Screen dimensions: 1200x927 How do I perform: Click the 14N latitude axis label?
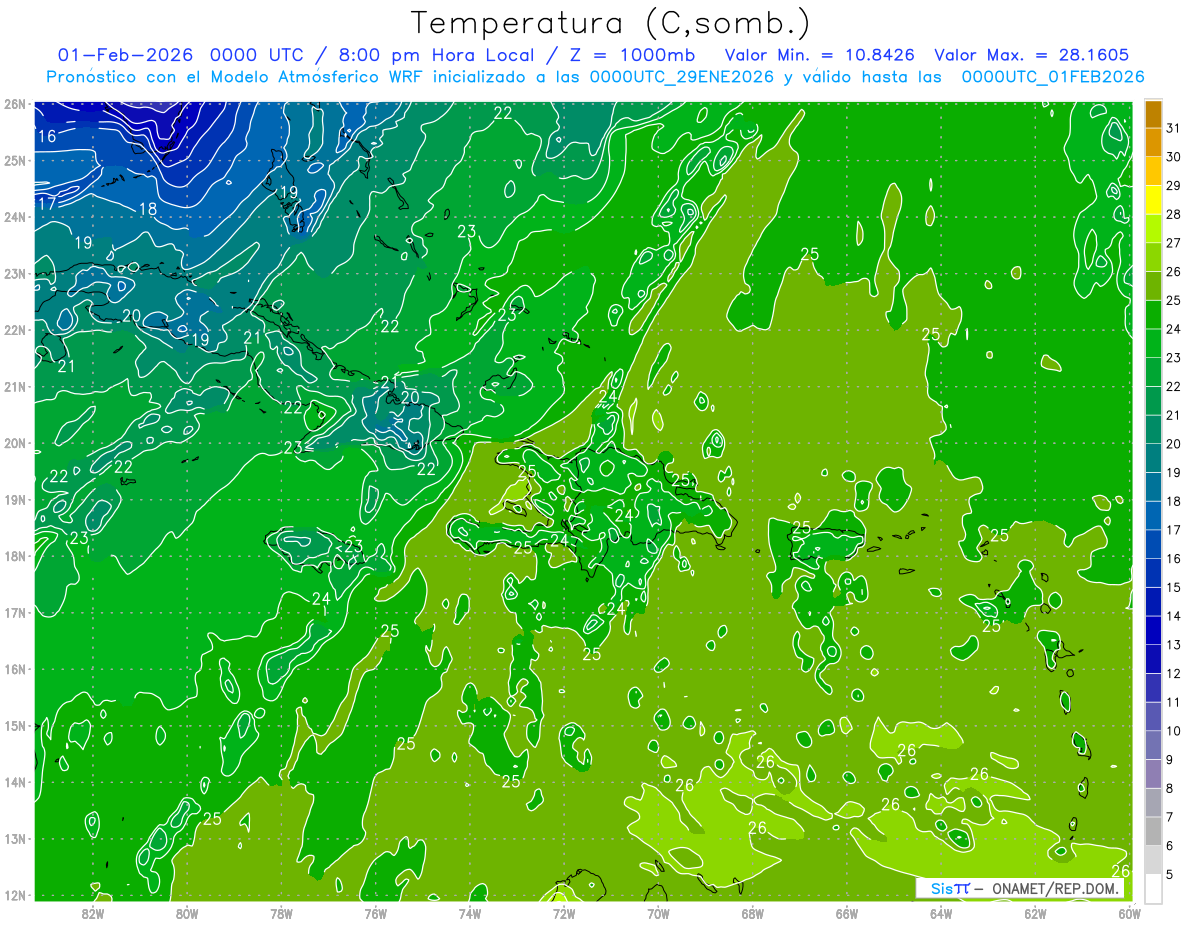coord(15,782)
